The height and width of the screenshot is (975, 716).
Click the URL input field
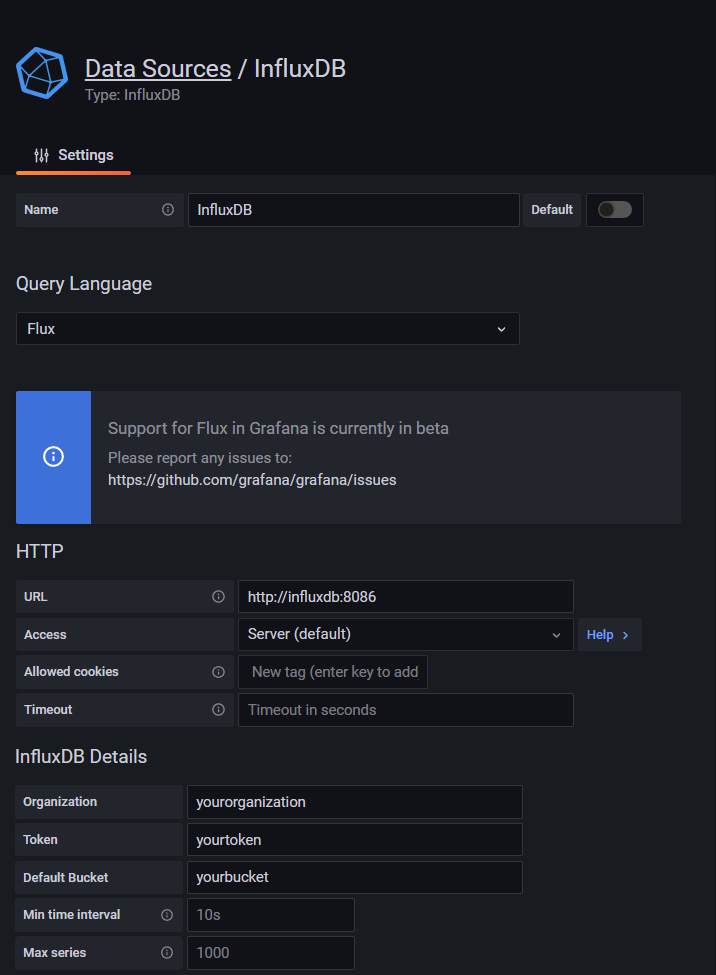406,596
